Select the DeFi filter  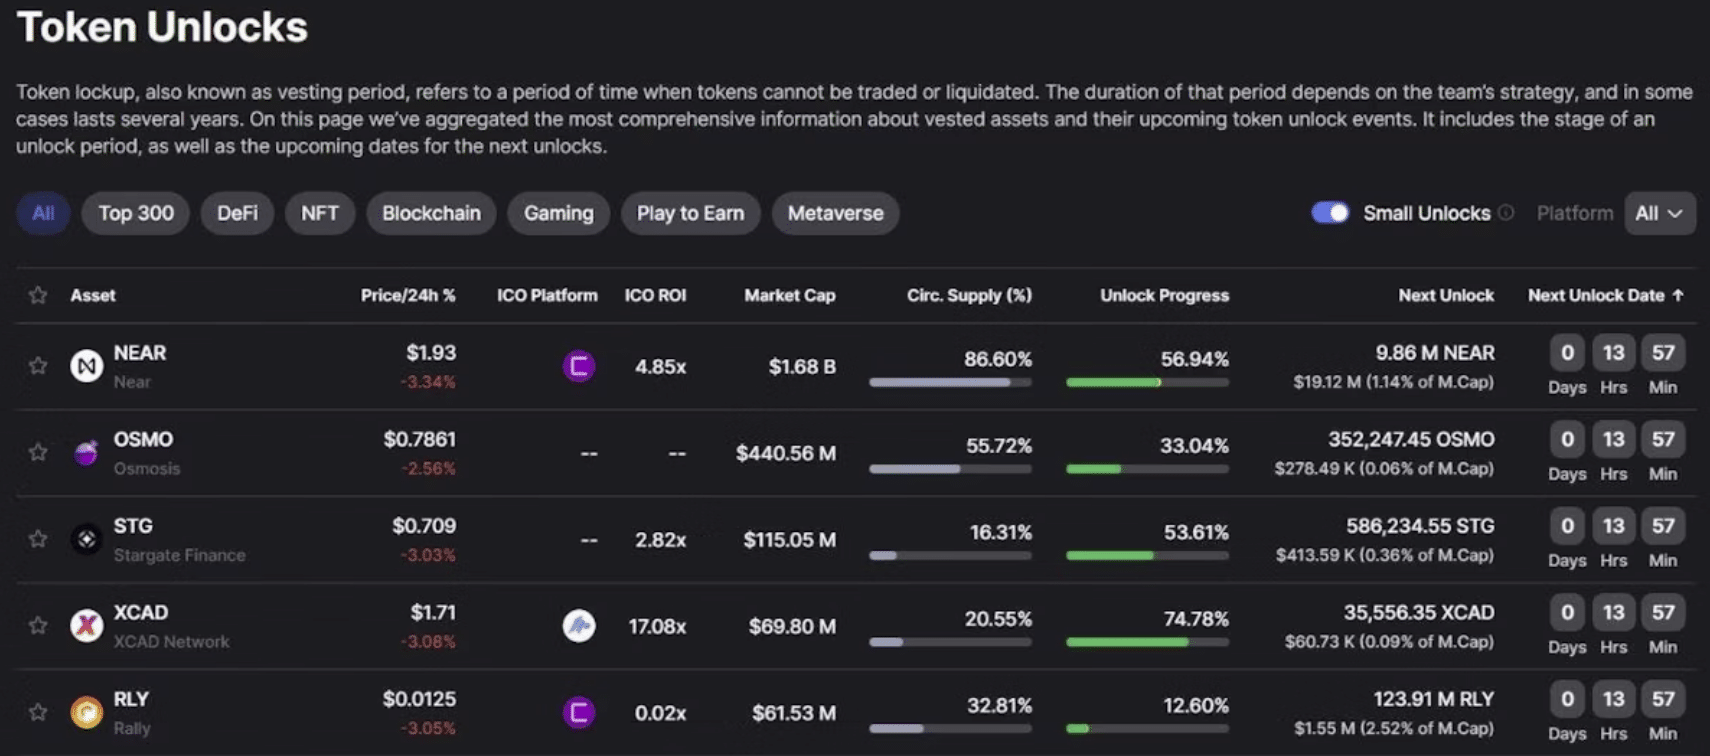pyautogui.click(x=237, y=213)
